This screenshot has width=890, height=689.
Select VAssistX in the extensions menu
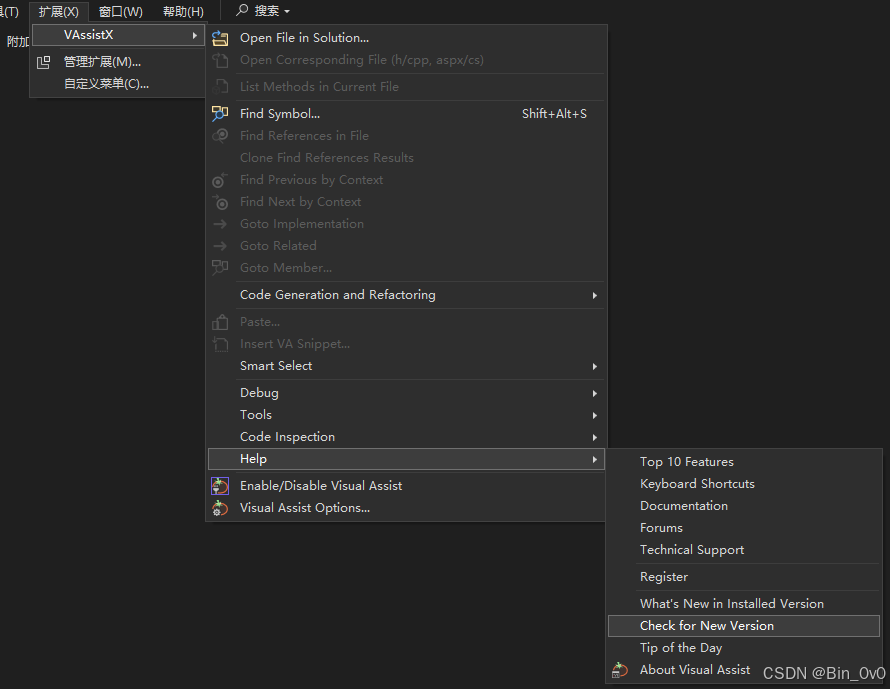click(118, 35)
